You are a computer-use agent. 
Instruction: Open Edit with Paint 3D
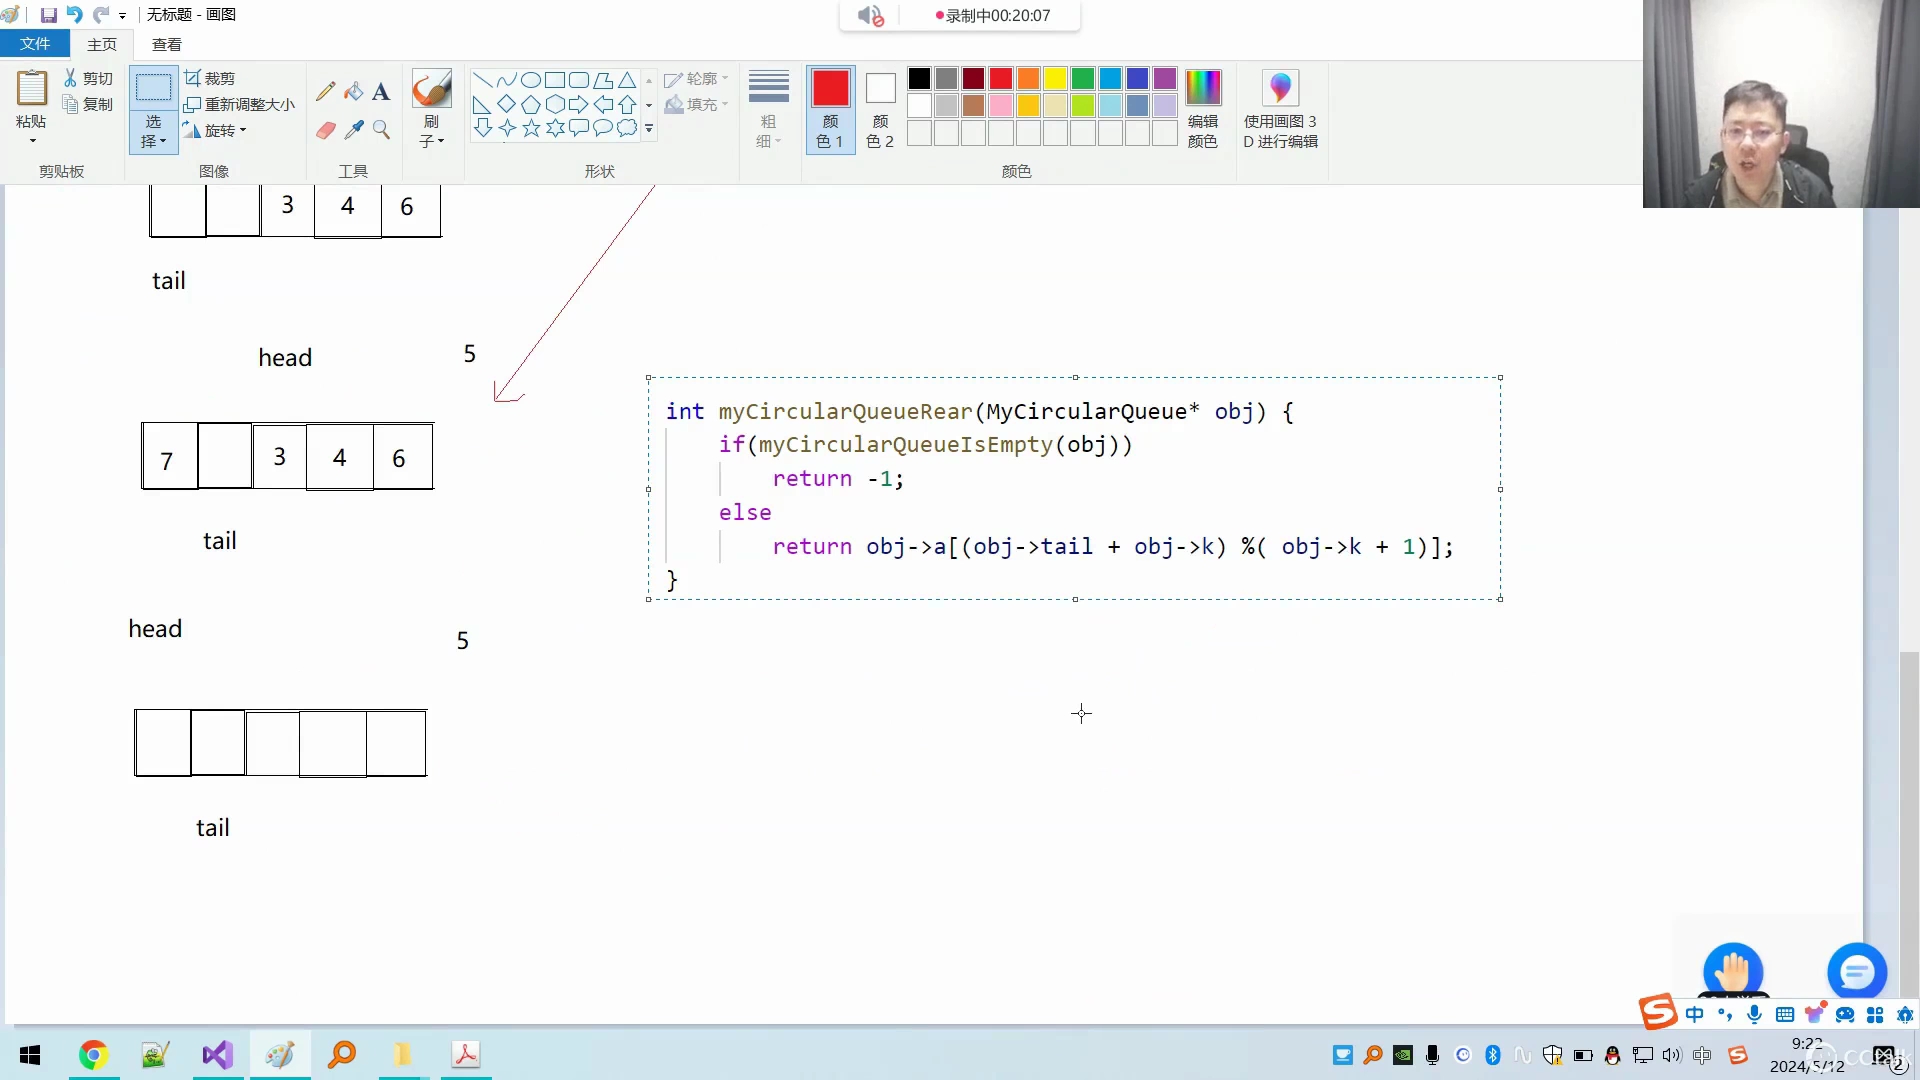1281,109
